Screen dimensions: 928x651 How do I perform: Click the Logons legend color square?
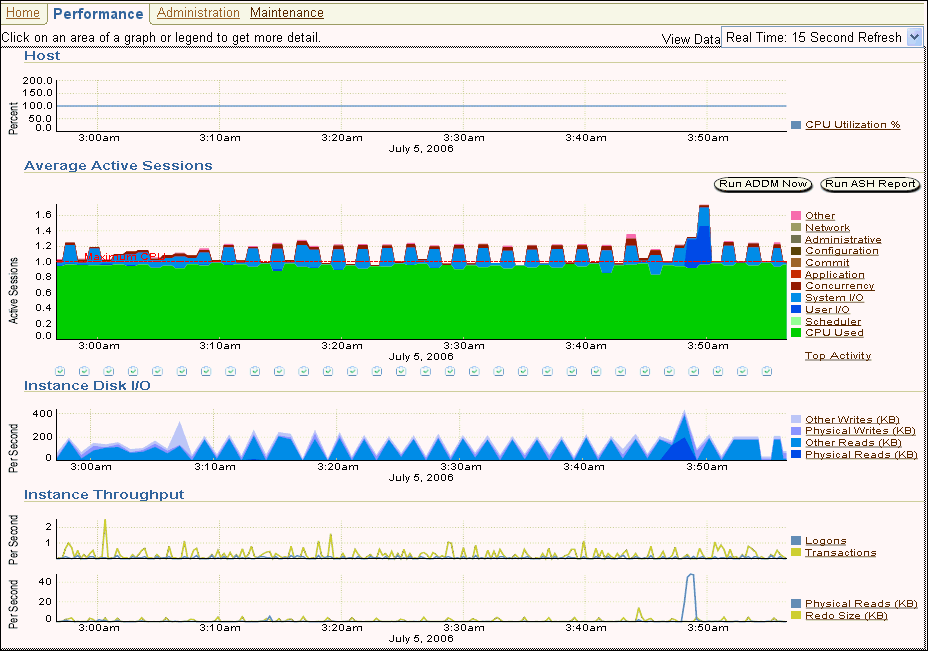pyautogui.click(x=796, y=541)
